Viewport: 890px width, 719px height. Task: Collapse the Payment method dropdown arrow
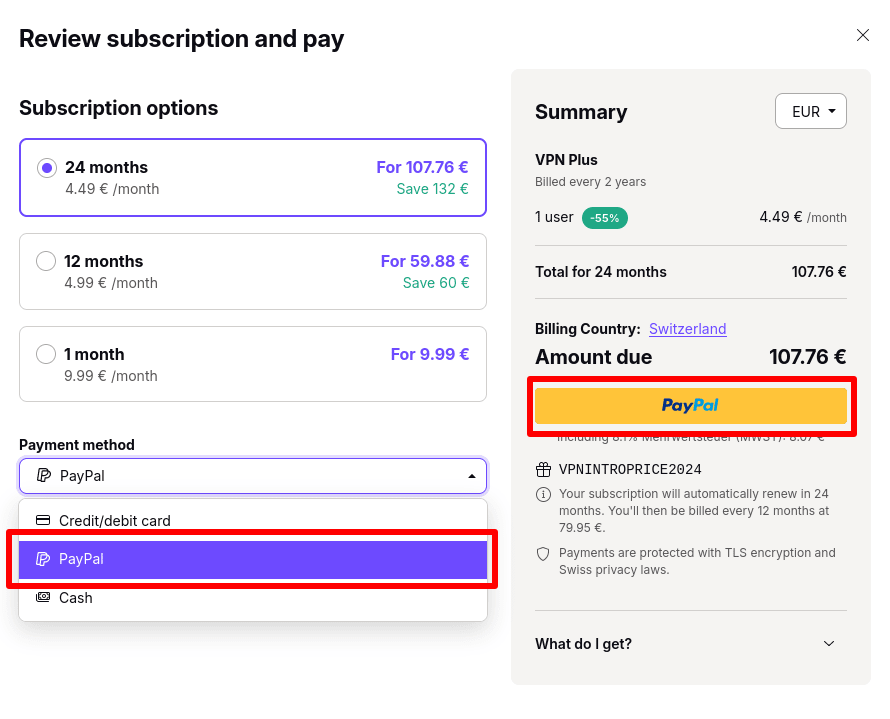click(472, 476)
